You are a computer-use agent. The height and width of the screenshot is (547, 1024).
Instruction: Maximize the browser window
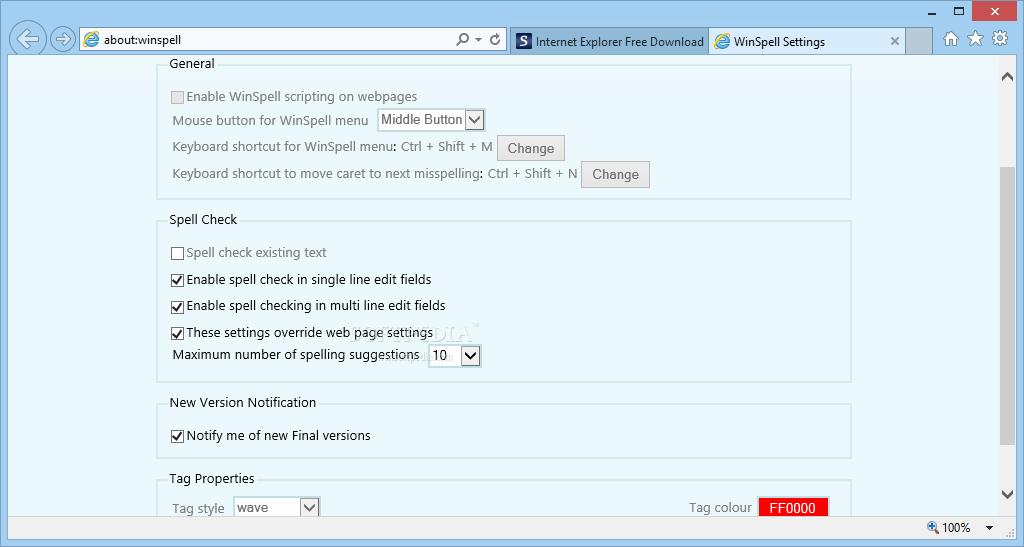(x=959, y=11)
